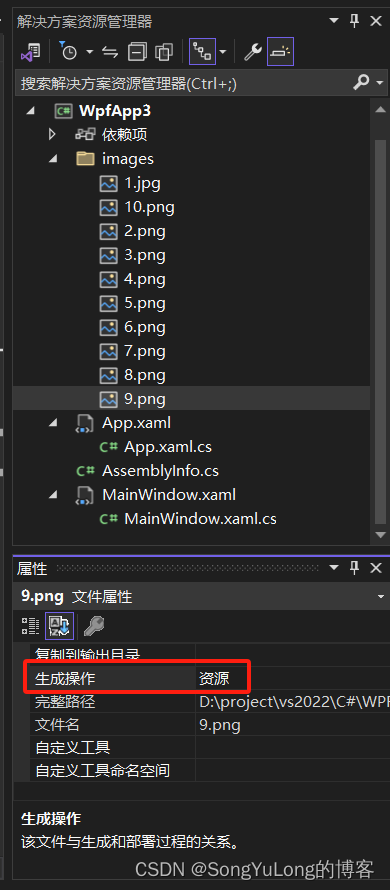Image resolution: width=390 pixels, height=890 pixels.
Task: Select file 5.png
Action: (145, 303)
